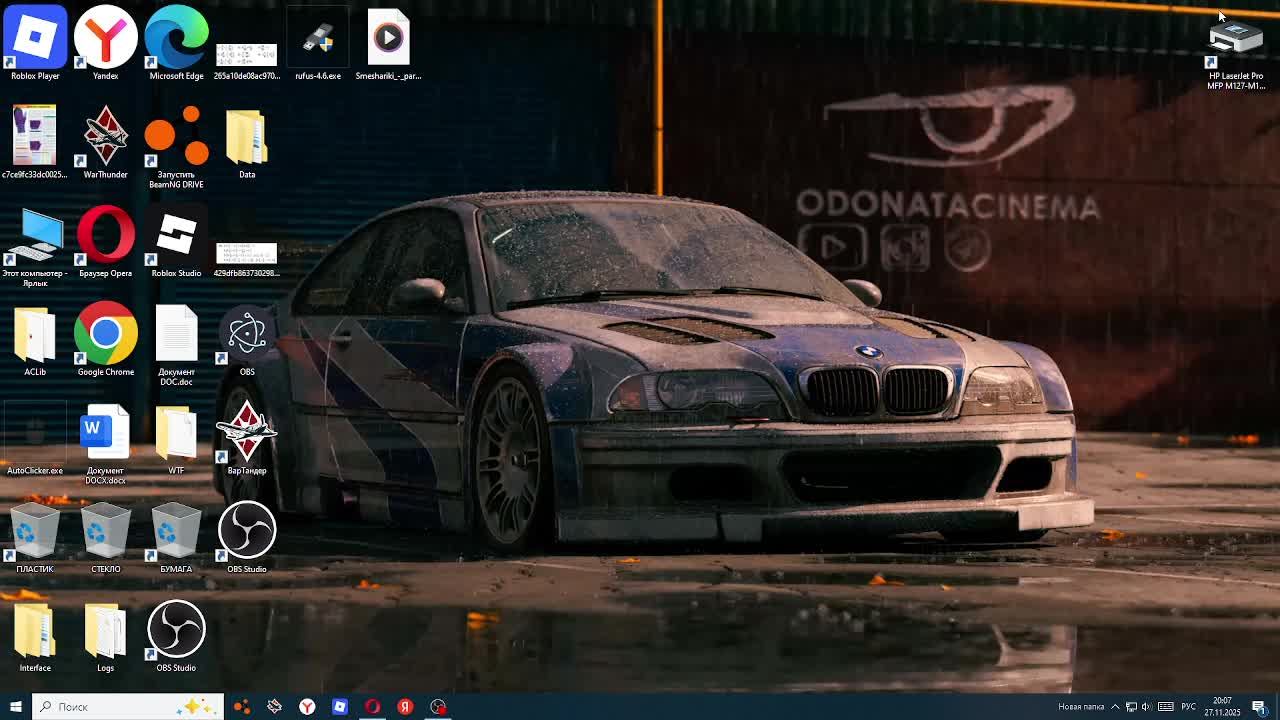Select the OBS Studio shortcut beside Logs
Viewport: 1280px width, 720px height.
(176, 636)
